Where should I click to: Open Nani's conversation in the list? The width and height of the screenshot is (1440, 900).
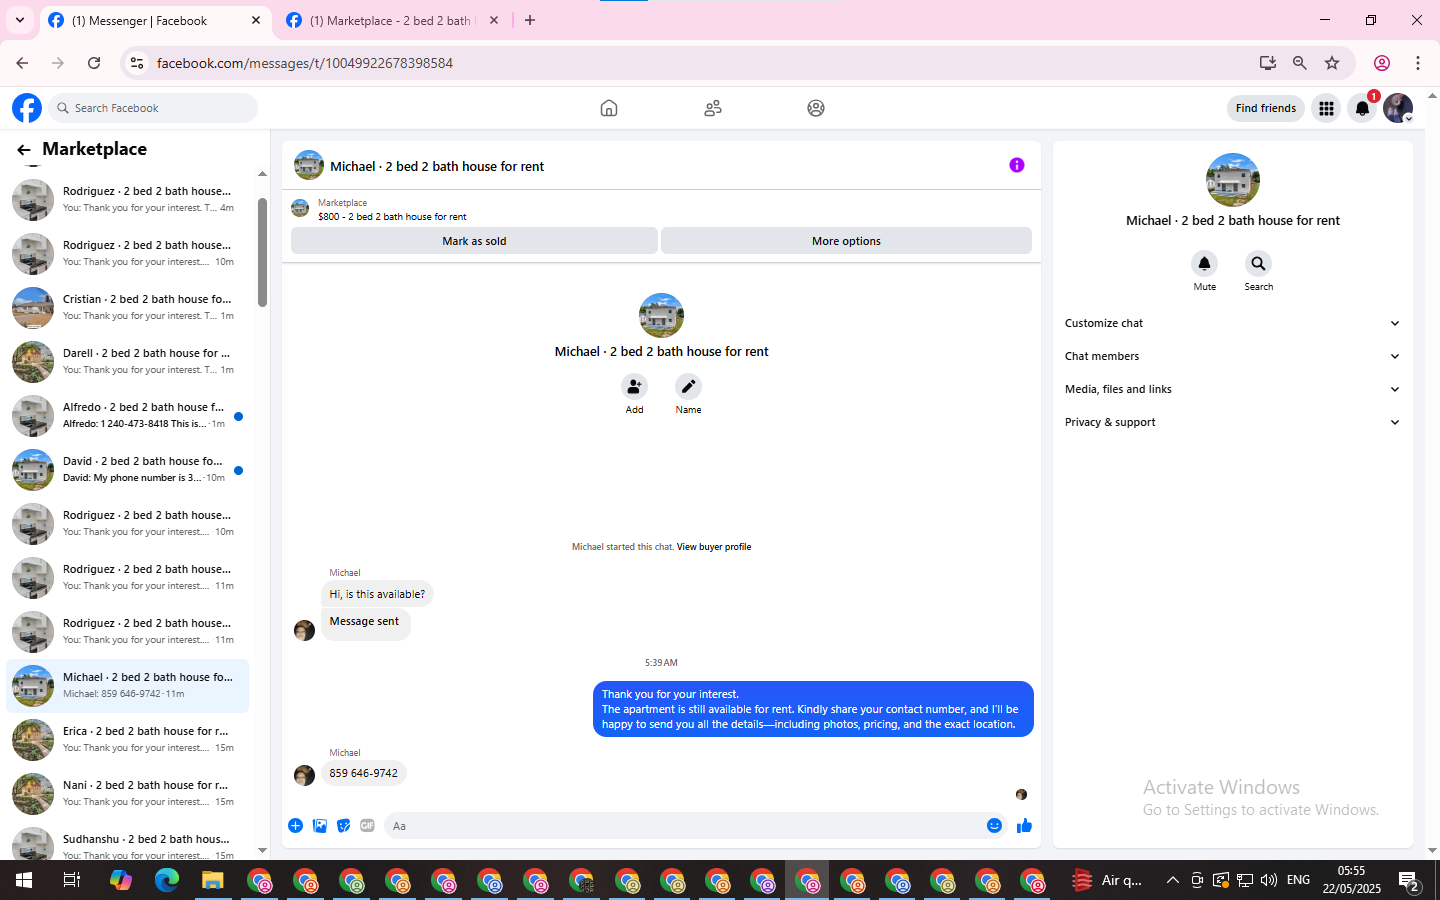click(x=127, y=794)
